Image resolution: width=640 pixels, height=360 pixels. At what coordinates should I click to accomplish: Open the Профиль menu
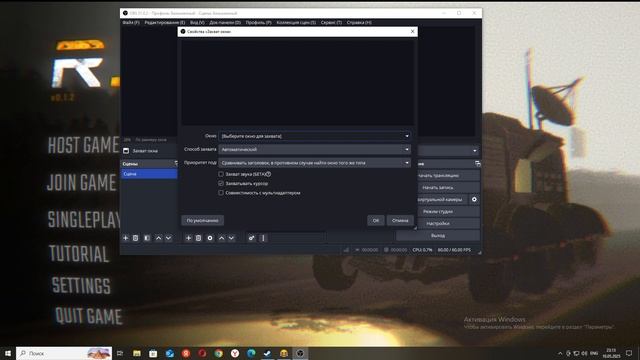(x=258, y=22)
